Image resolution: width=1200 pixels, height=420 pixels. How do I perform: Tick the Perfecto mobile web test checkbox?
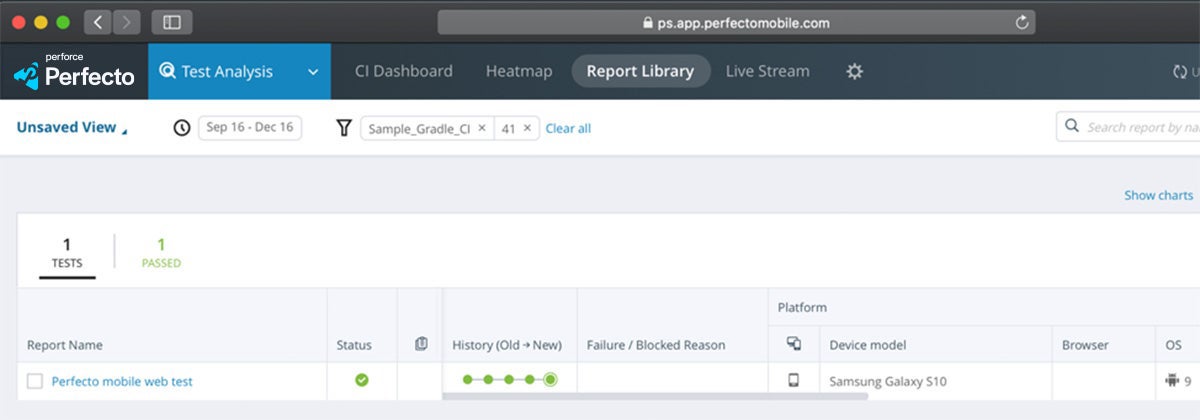coord(35,381)
